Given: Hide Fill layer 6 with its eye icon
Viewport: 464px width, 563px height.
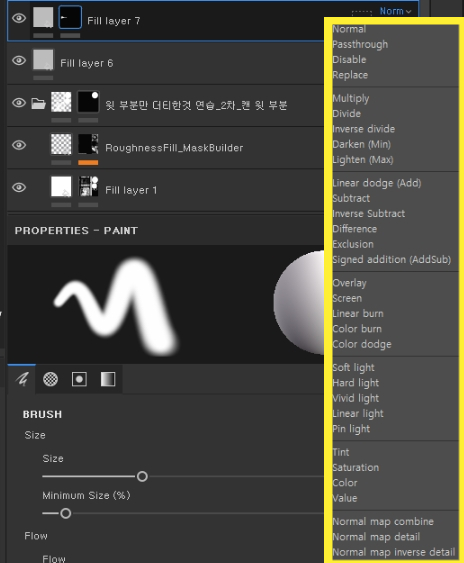Looking at the screenshot, I should point(19,60).
